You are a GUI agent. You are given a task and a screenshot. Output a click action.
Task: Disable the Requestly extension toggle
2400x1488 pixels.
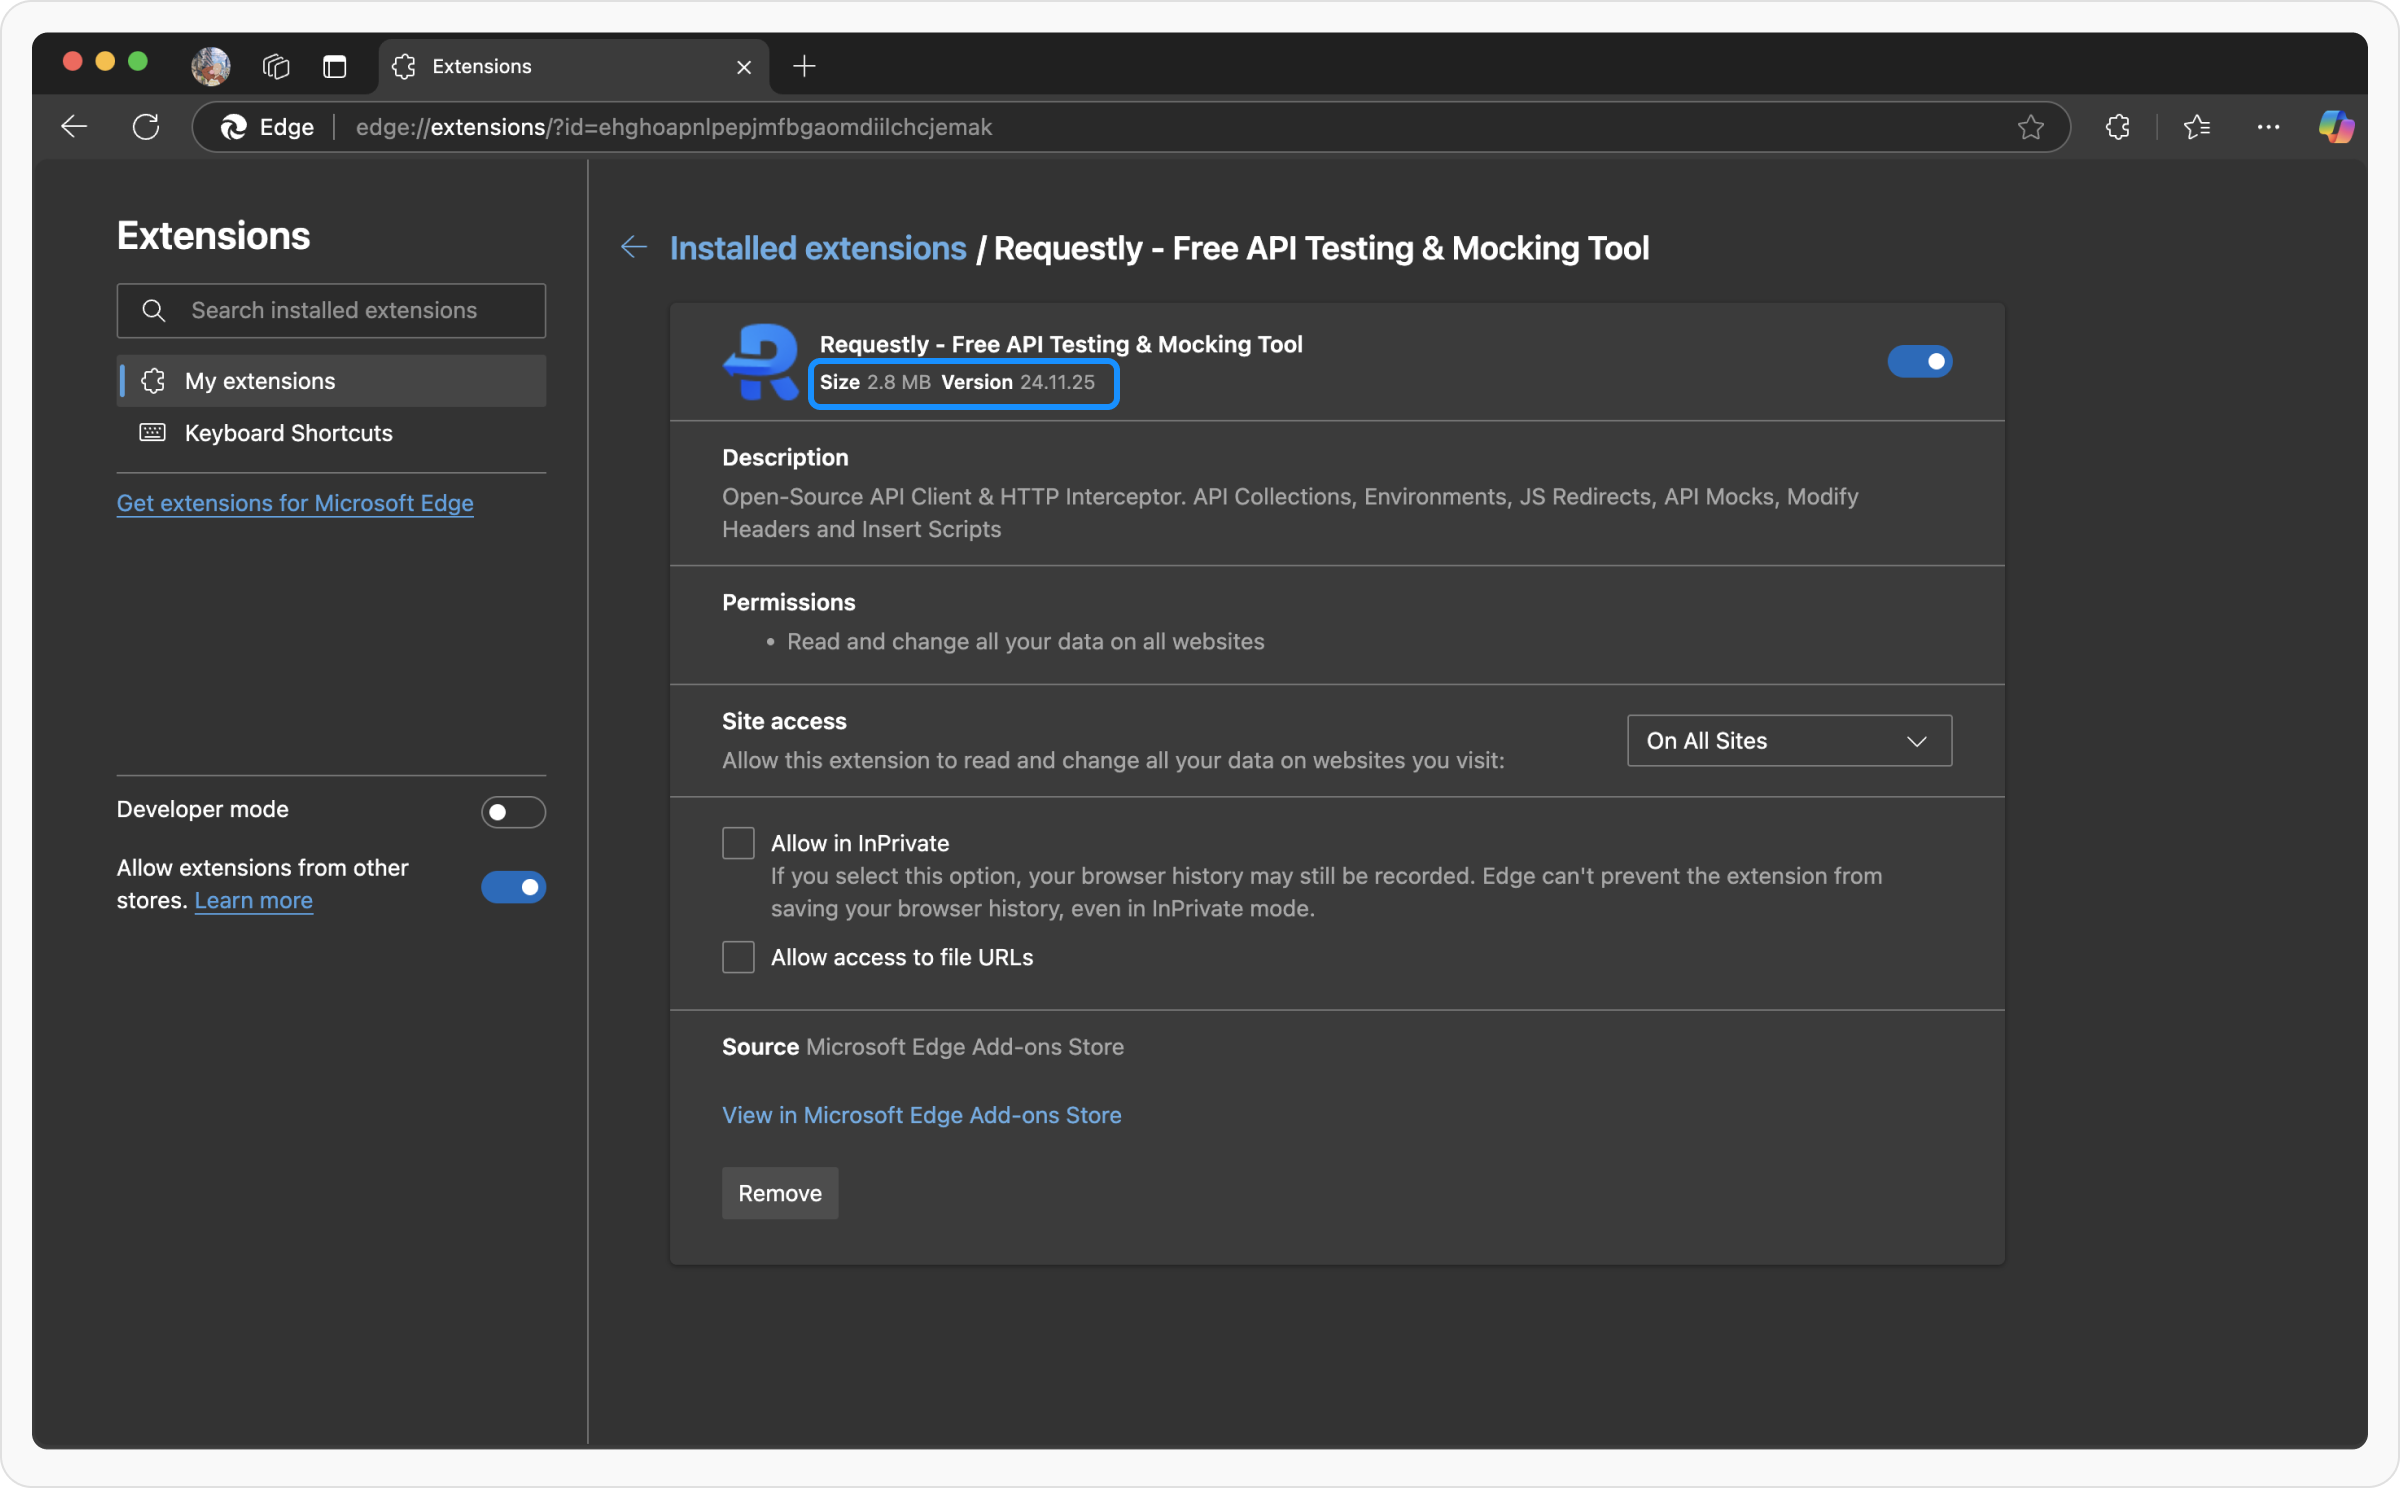pyautogui.click(x=1919, y=362)
